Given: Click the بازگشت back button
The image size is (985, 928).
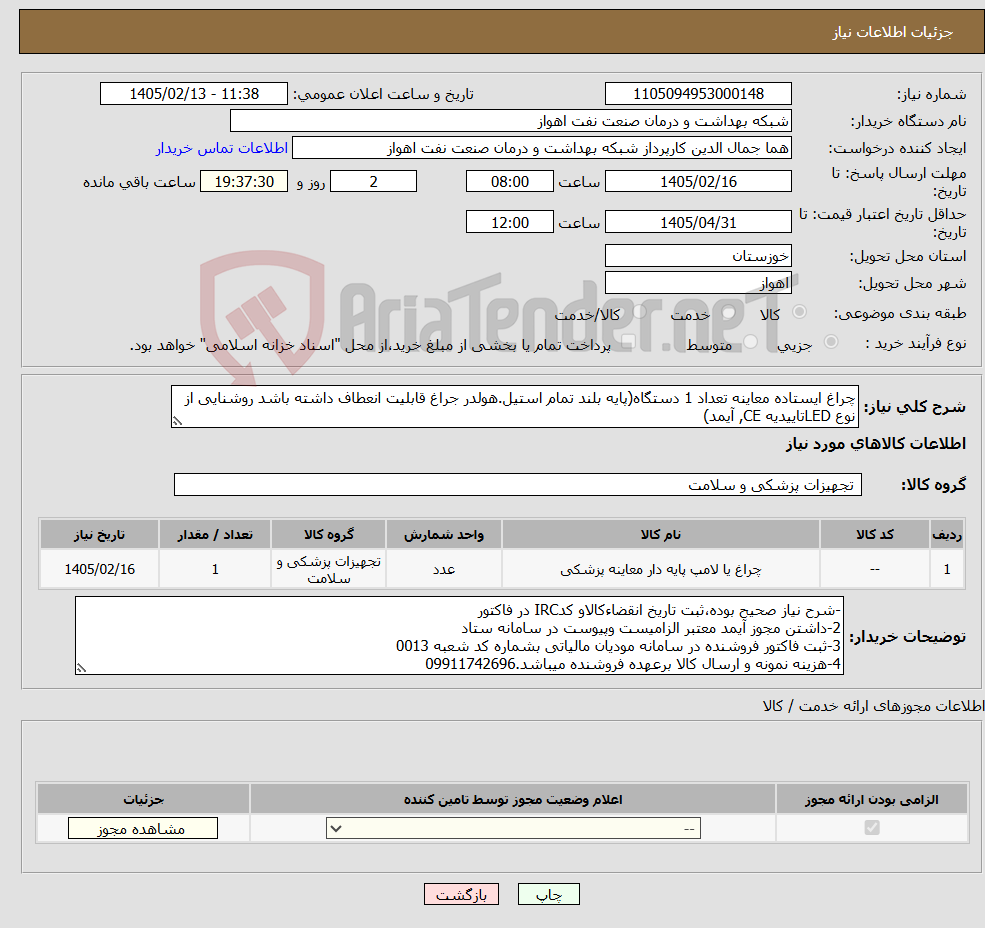Looking at the screenshot, I should pos(461,894).
